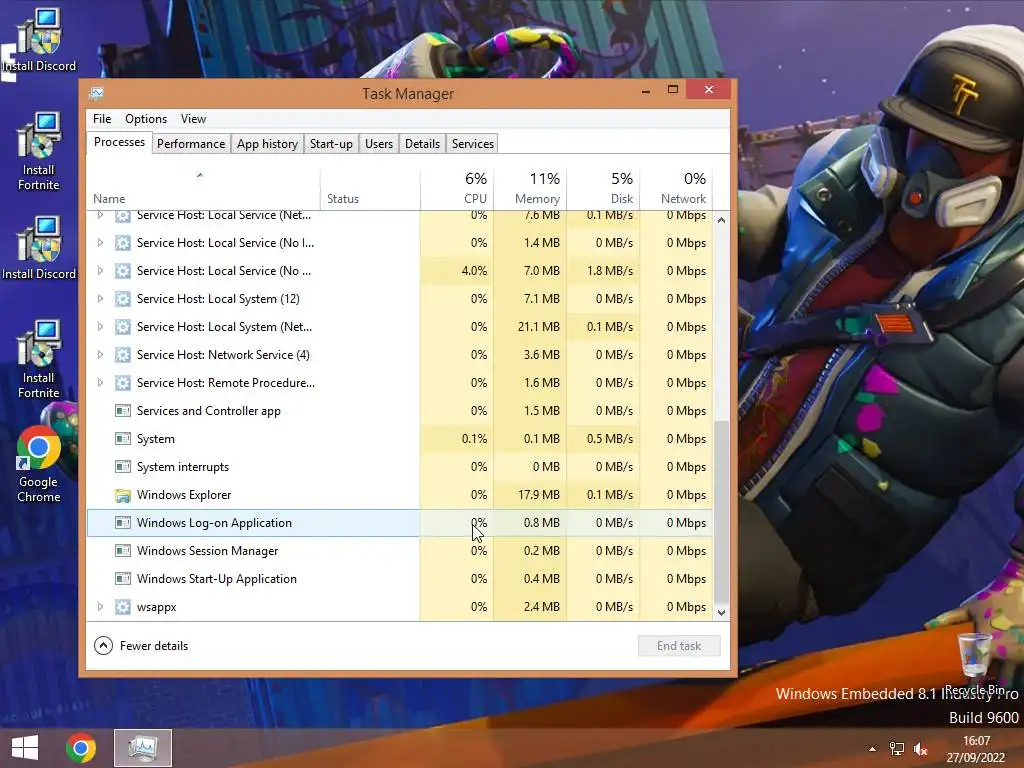Screen dimensions: 1024x768
Task: Open the Install Discord icon above Fortnite bottom
Action: click(x=39, y=248)
